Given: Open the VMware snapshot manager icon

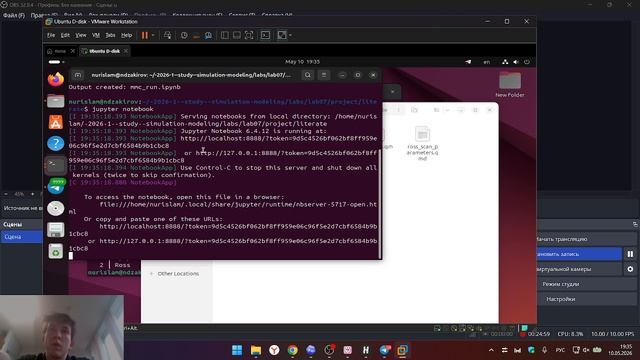Looking at the screenshot, I should click(x=209, y=36).
